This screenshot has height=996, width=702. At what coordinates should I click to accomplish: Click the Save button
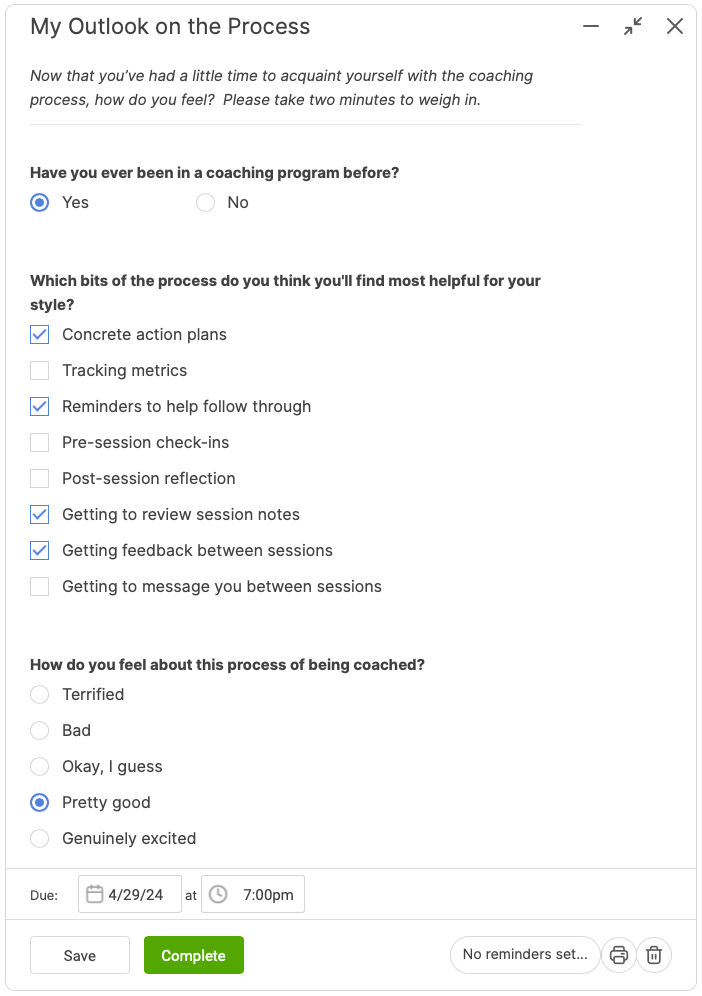coord(80,955)
